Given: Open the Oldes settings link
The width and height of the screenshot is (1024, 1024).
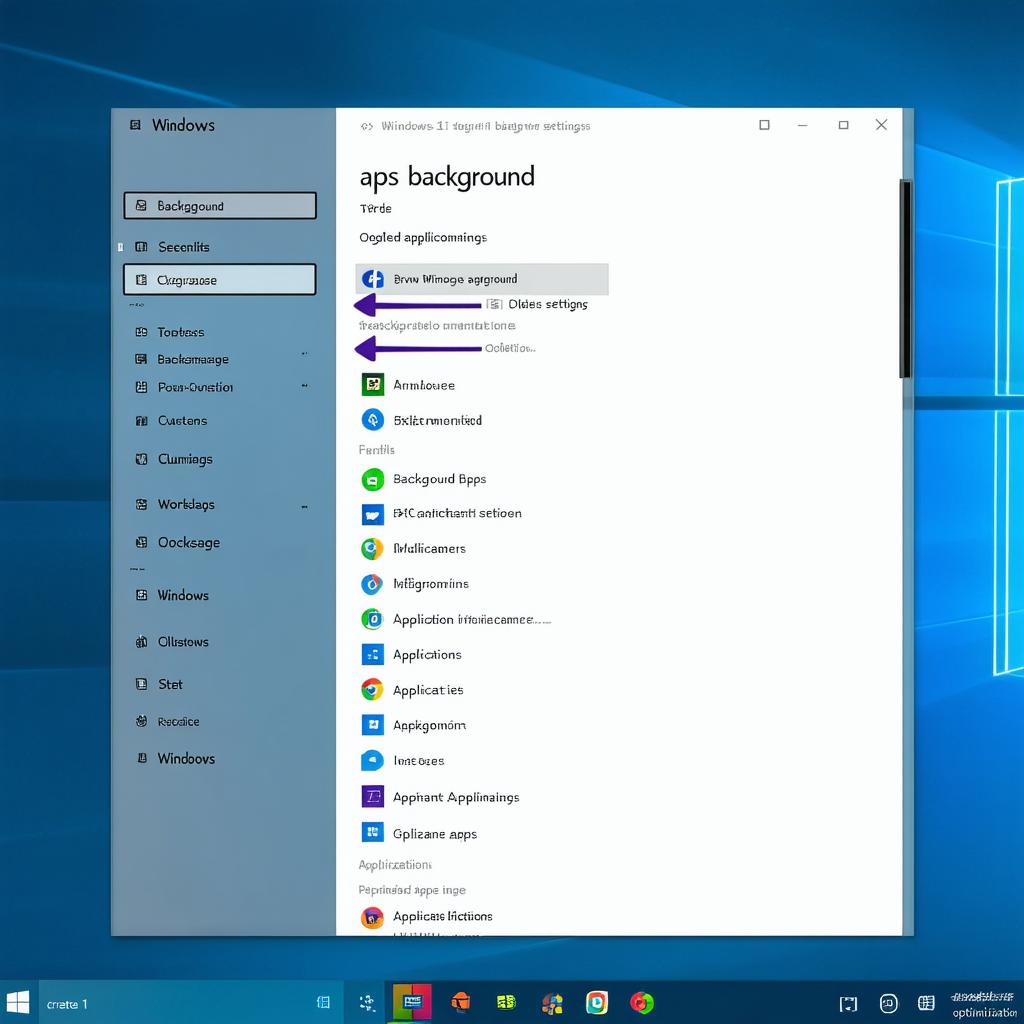Looking at the screenshot, I should 547,304.
